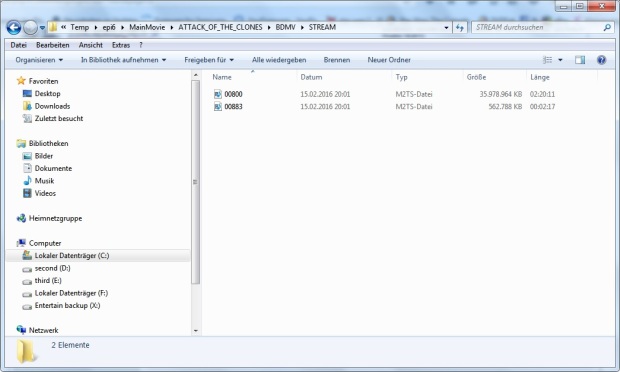The width and height of the screenshot is (620, 372).
Task: Open Musik library
Action: click(x=44, y=181)
